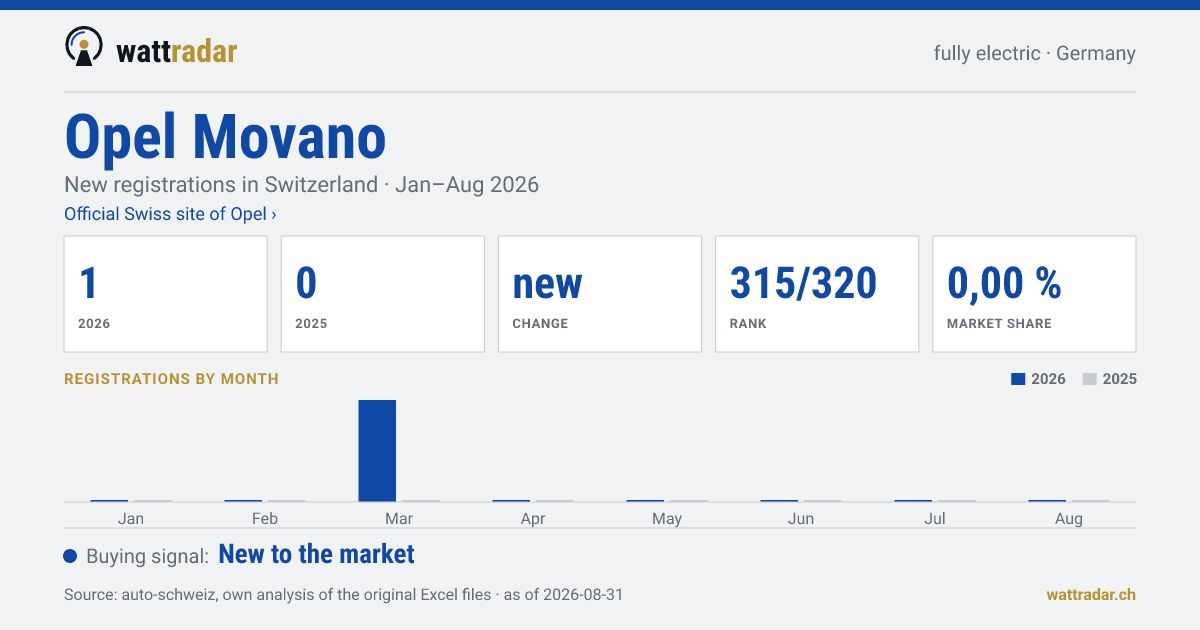Click the Feb month label

click(265, 518)
